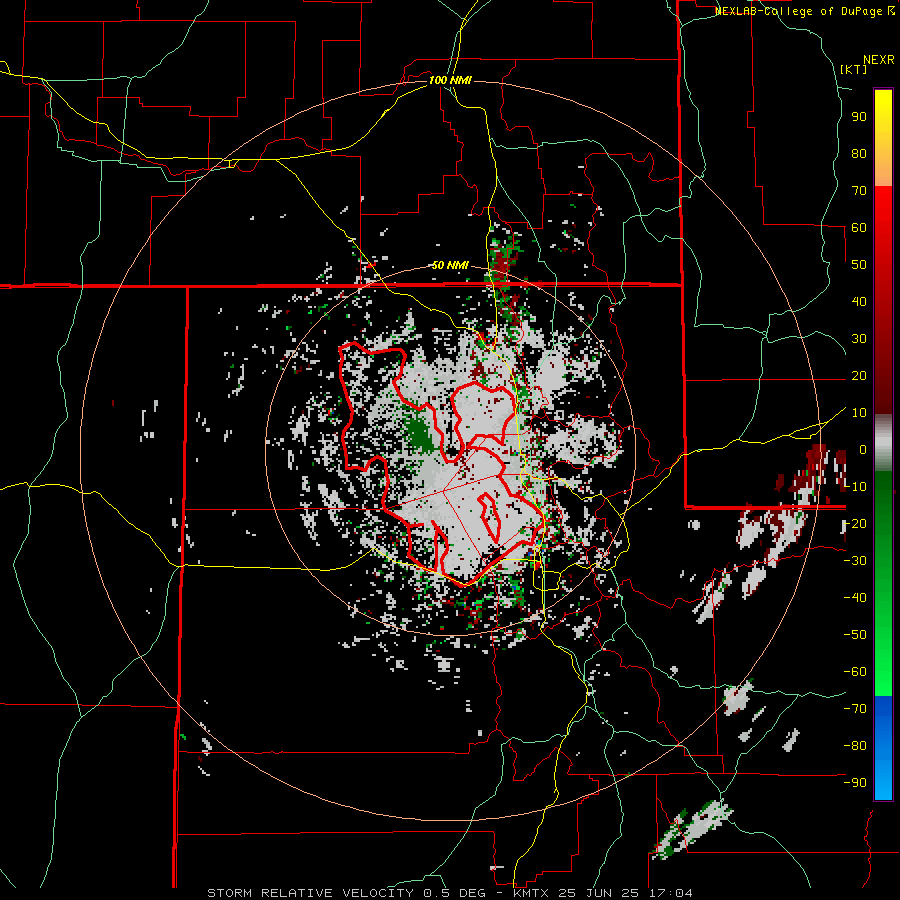Screen dimensions: 900x900
Task: Click the 0 value on the velocity scale
Action: click(x=863, y=449)
